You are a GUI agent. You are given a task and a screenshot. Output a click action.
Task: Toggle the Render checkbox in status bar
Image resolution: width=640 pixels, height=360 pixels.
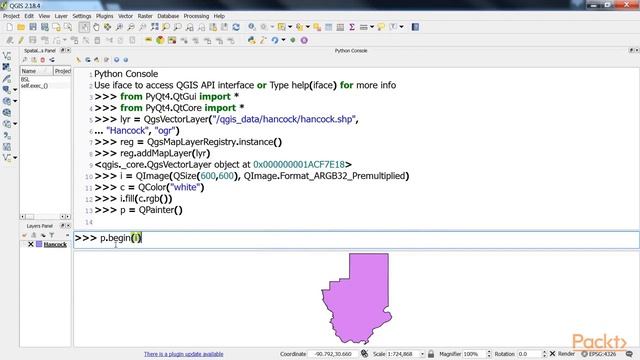(x=552, y=354)
